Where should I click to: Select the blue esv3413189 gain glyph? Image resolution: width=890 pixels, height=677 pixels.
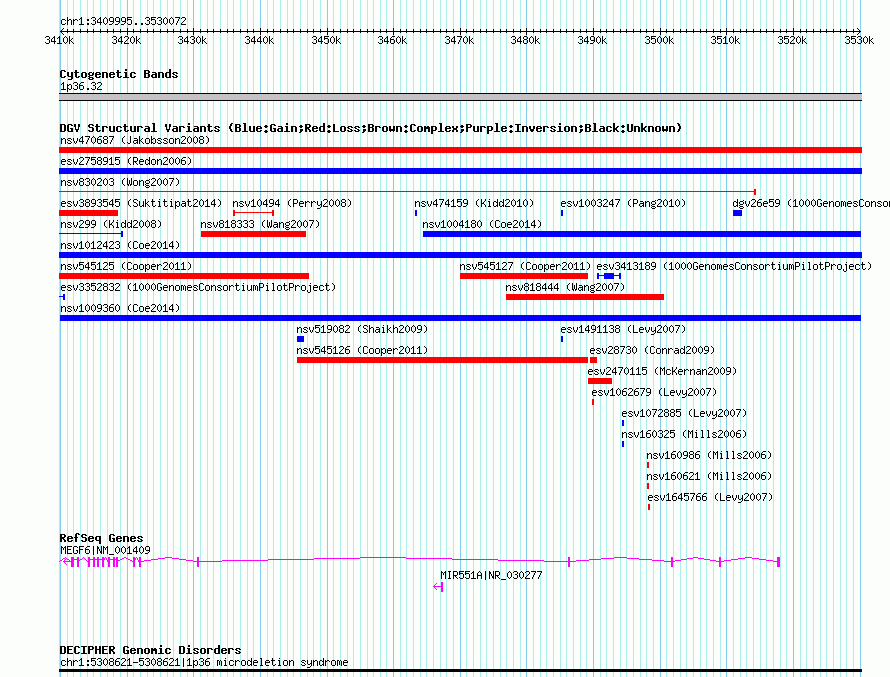609,276
